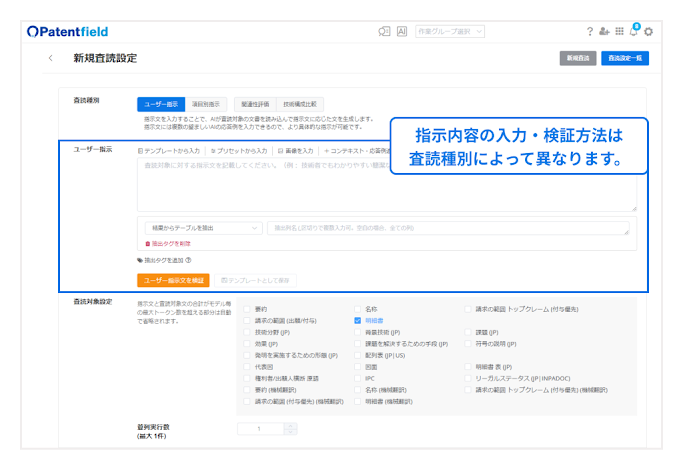Open the apps grid menu icon

pos(619,32)
